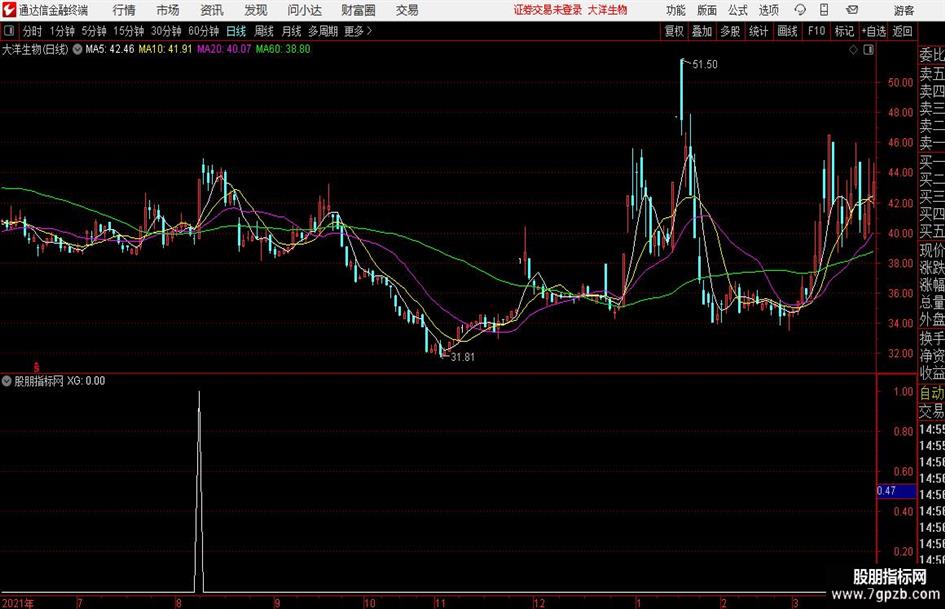Image resolution: width=945 pixels, height=609 pixels.
Task: Click the month 11 marker on time axis
Action: pos(440,603)
